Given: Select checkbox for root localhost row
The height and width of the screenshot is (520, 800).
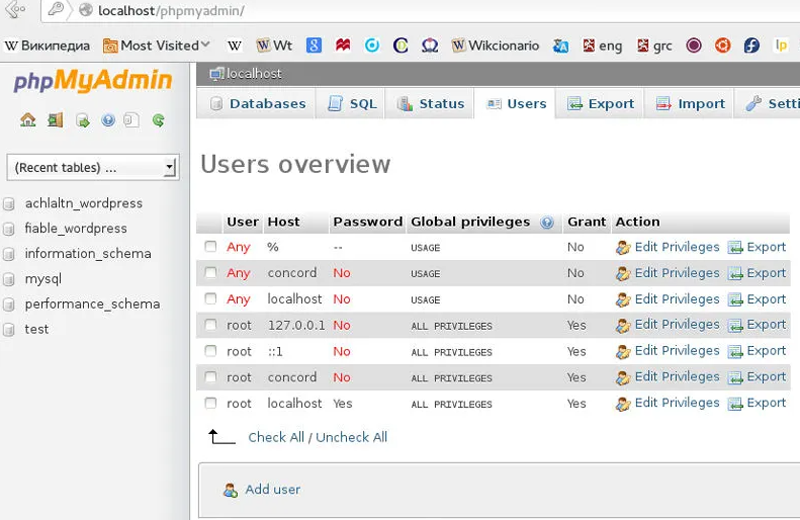Looking at the screenshot, I should (211, 403).
